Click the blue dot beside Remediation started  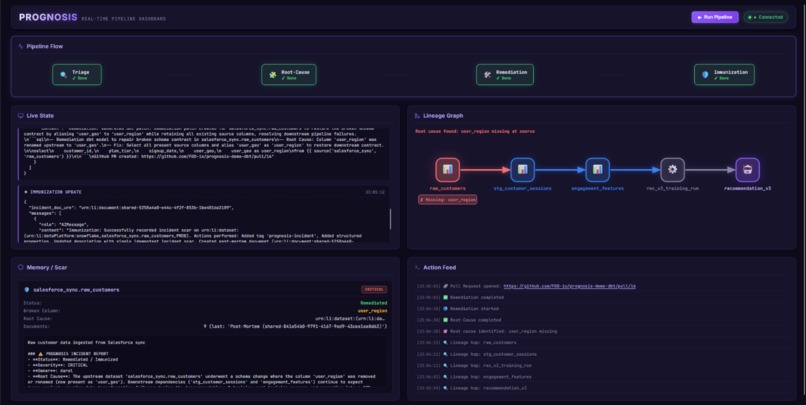pyautogui.click(x=445, y=309)
